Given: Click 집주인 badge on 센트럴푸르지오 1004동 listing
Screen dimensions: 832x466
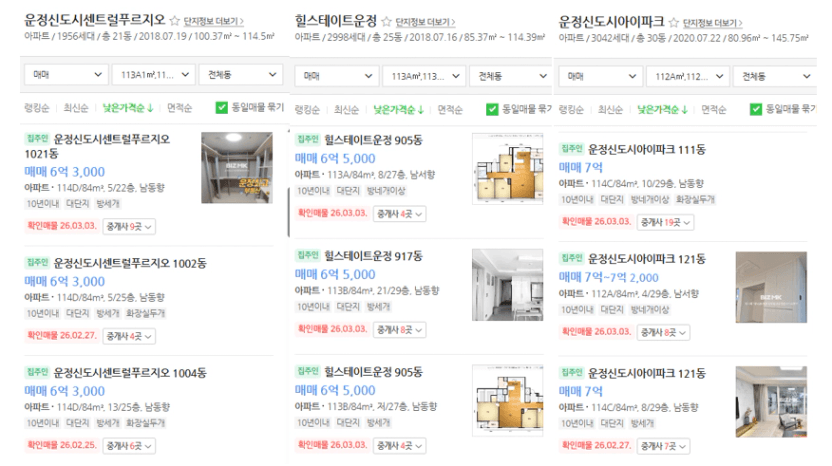Looking at the screenshot, I should 37,372.
